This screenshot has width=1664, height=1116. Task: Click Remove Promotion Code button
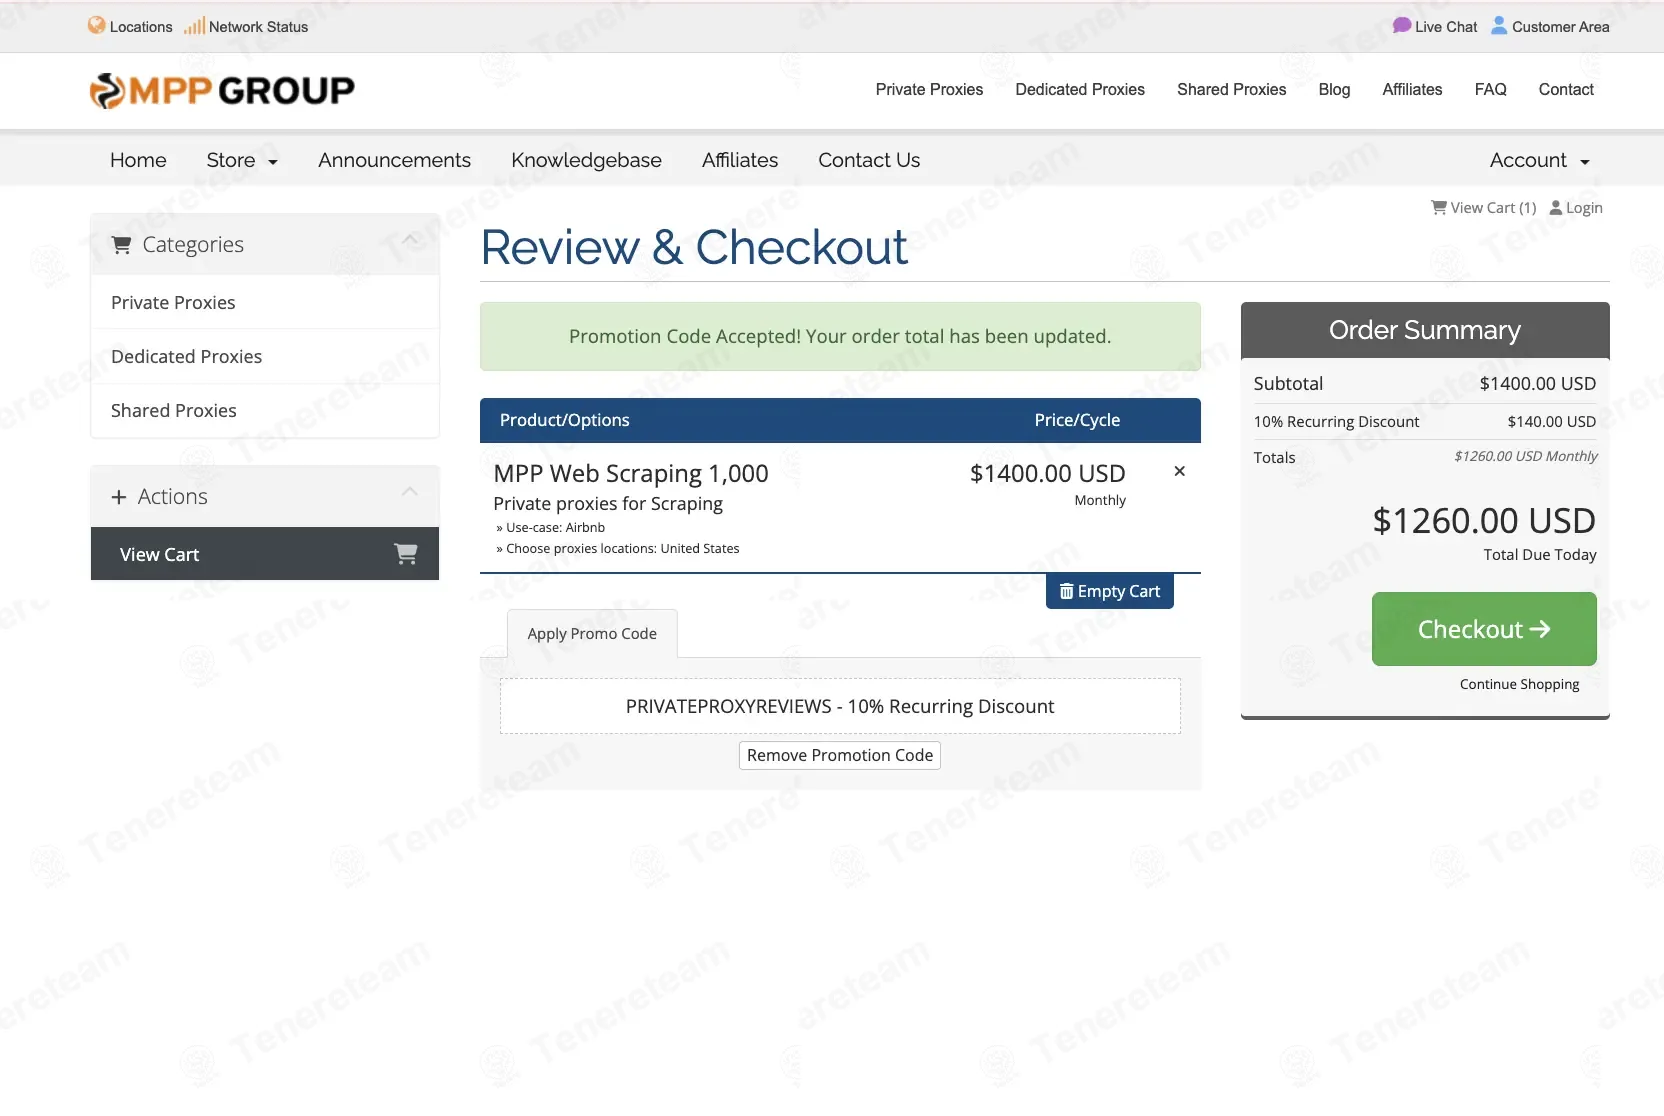pyautogui.click(x=840, y=755)
